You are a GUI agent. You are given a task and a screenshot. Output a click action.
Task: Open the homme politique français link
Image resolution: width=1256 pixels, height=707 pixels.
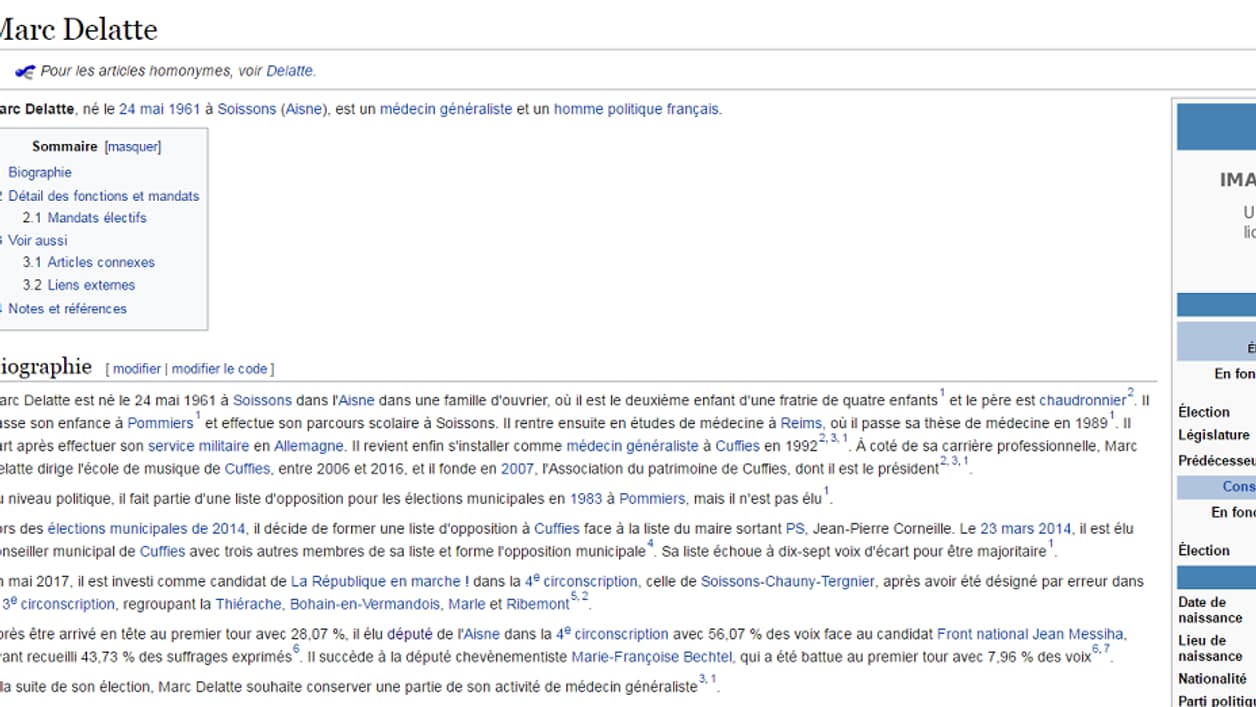636,109
